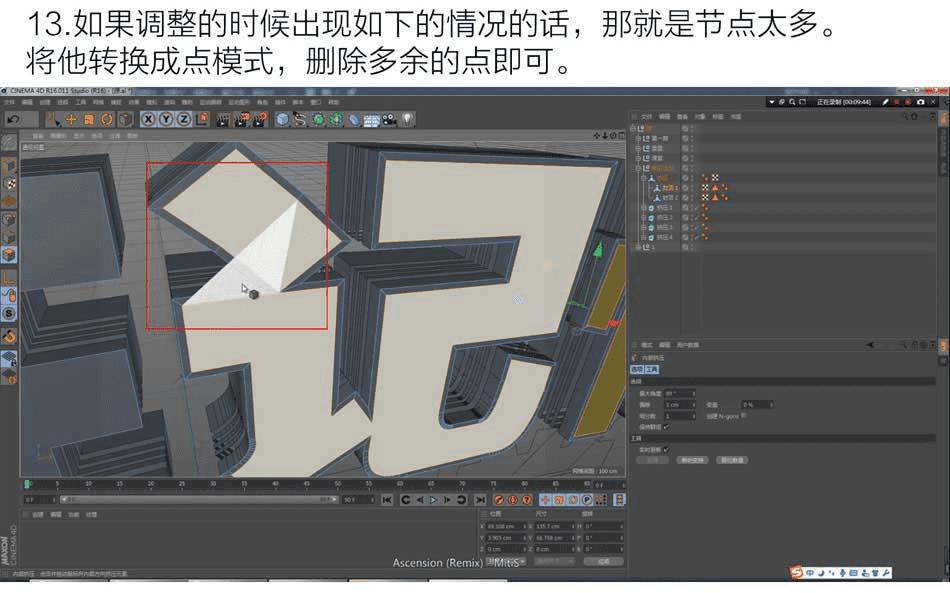The height and width of the screenshot is (593, 950).
Task: Open Render Settings clapperboard with gear
Action: point(261,119)
